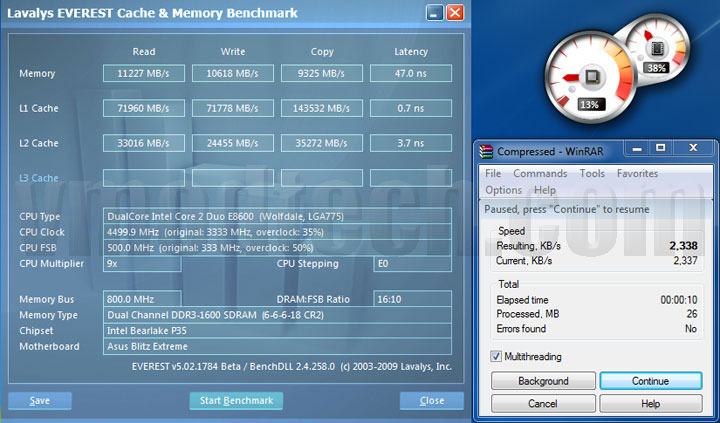This screenshot has height=423, width=720.
Task: Click the Memory Latency value 47.0 ns
Action: [411, 73]
